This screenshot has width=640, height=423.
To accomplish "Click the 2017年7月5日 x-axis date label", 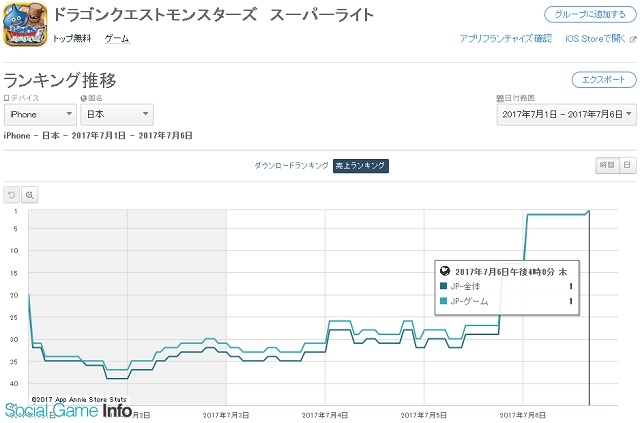I will tap(424, 415).
